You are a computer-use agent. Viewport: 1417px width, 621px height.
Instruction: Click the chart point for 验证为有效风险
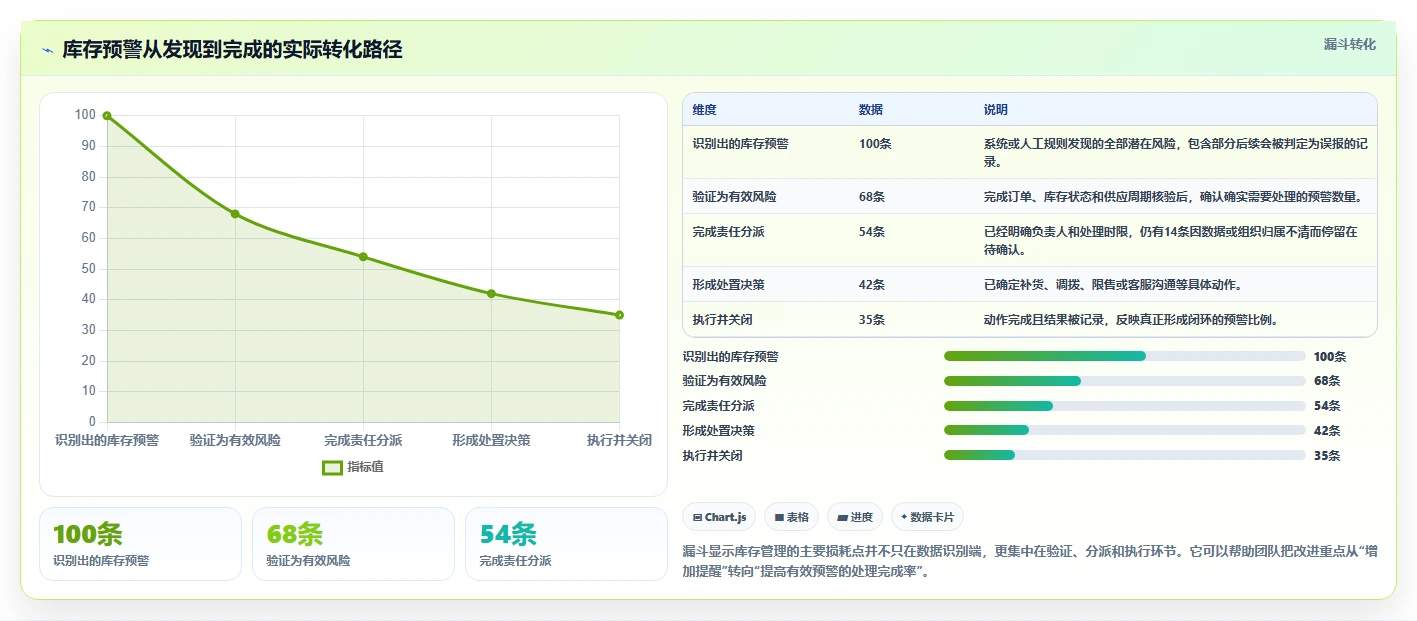coord(235,214)
